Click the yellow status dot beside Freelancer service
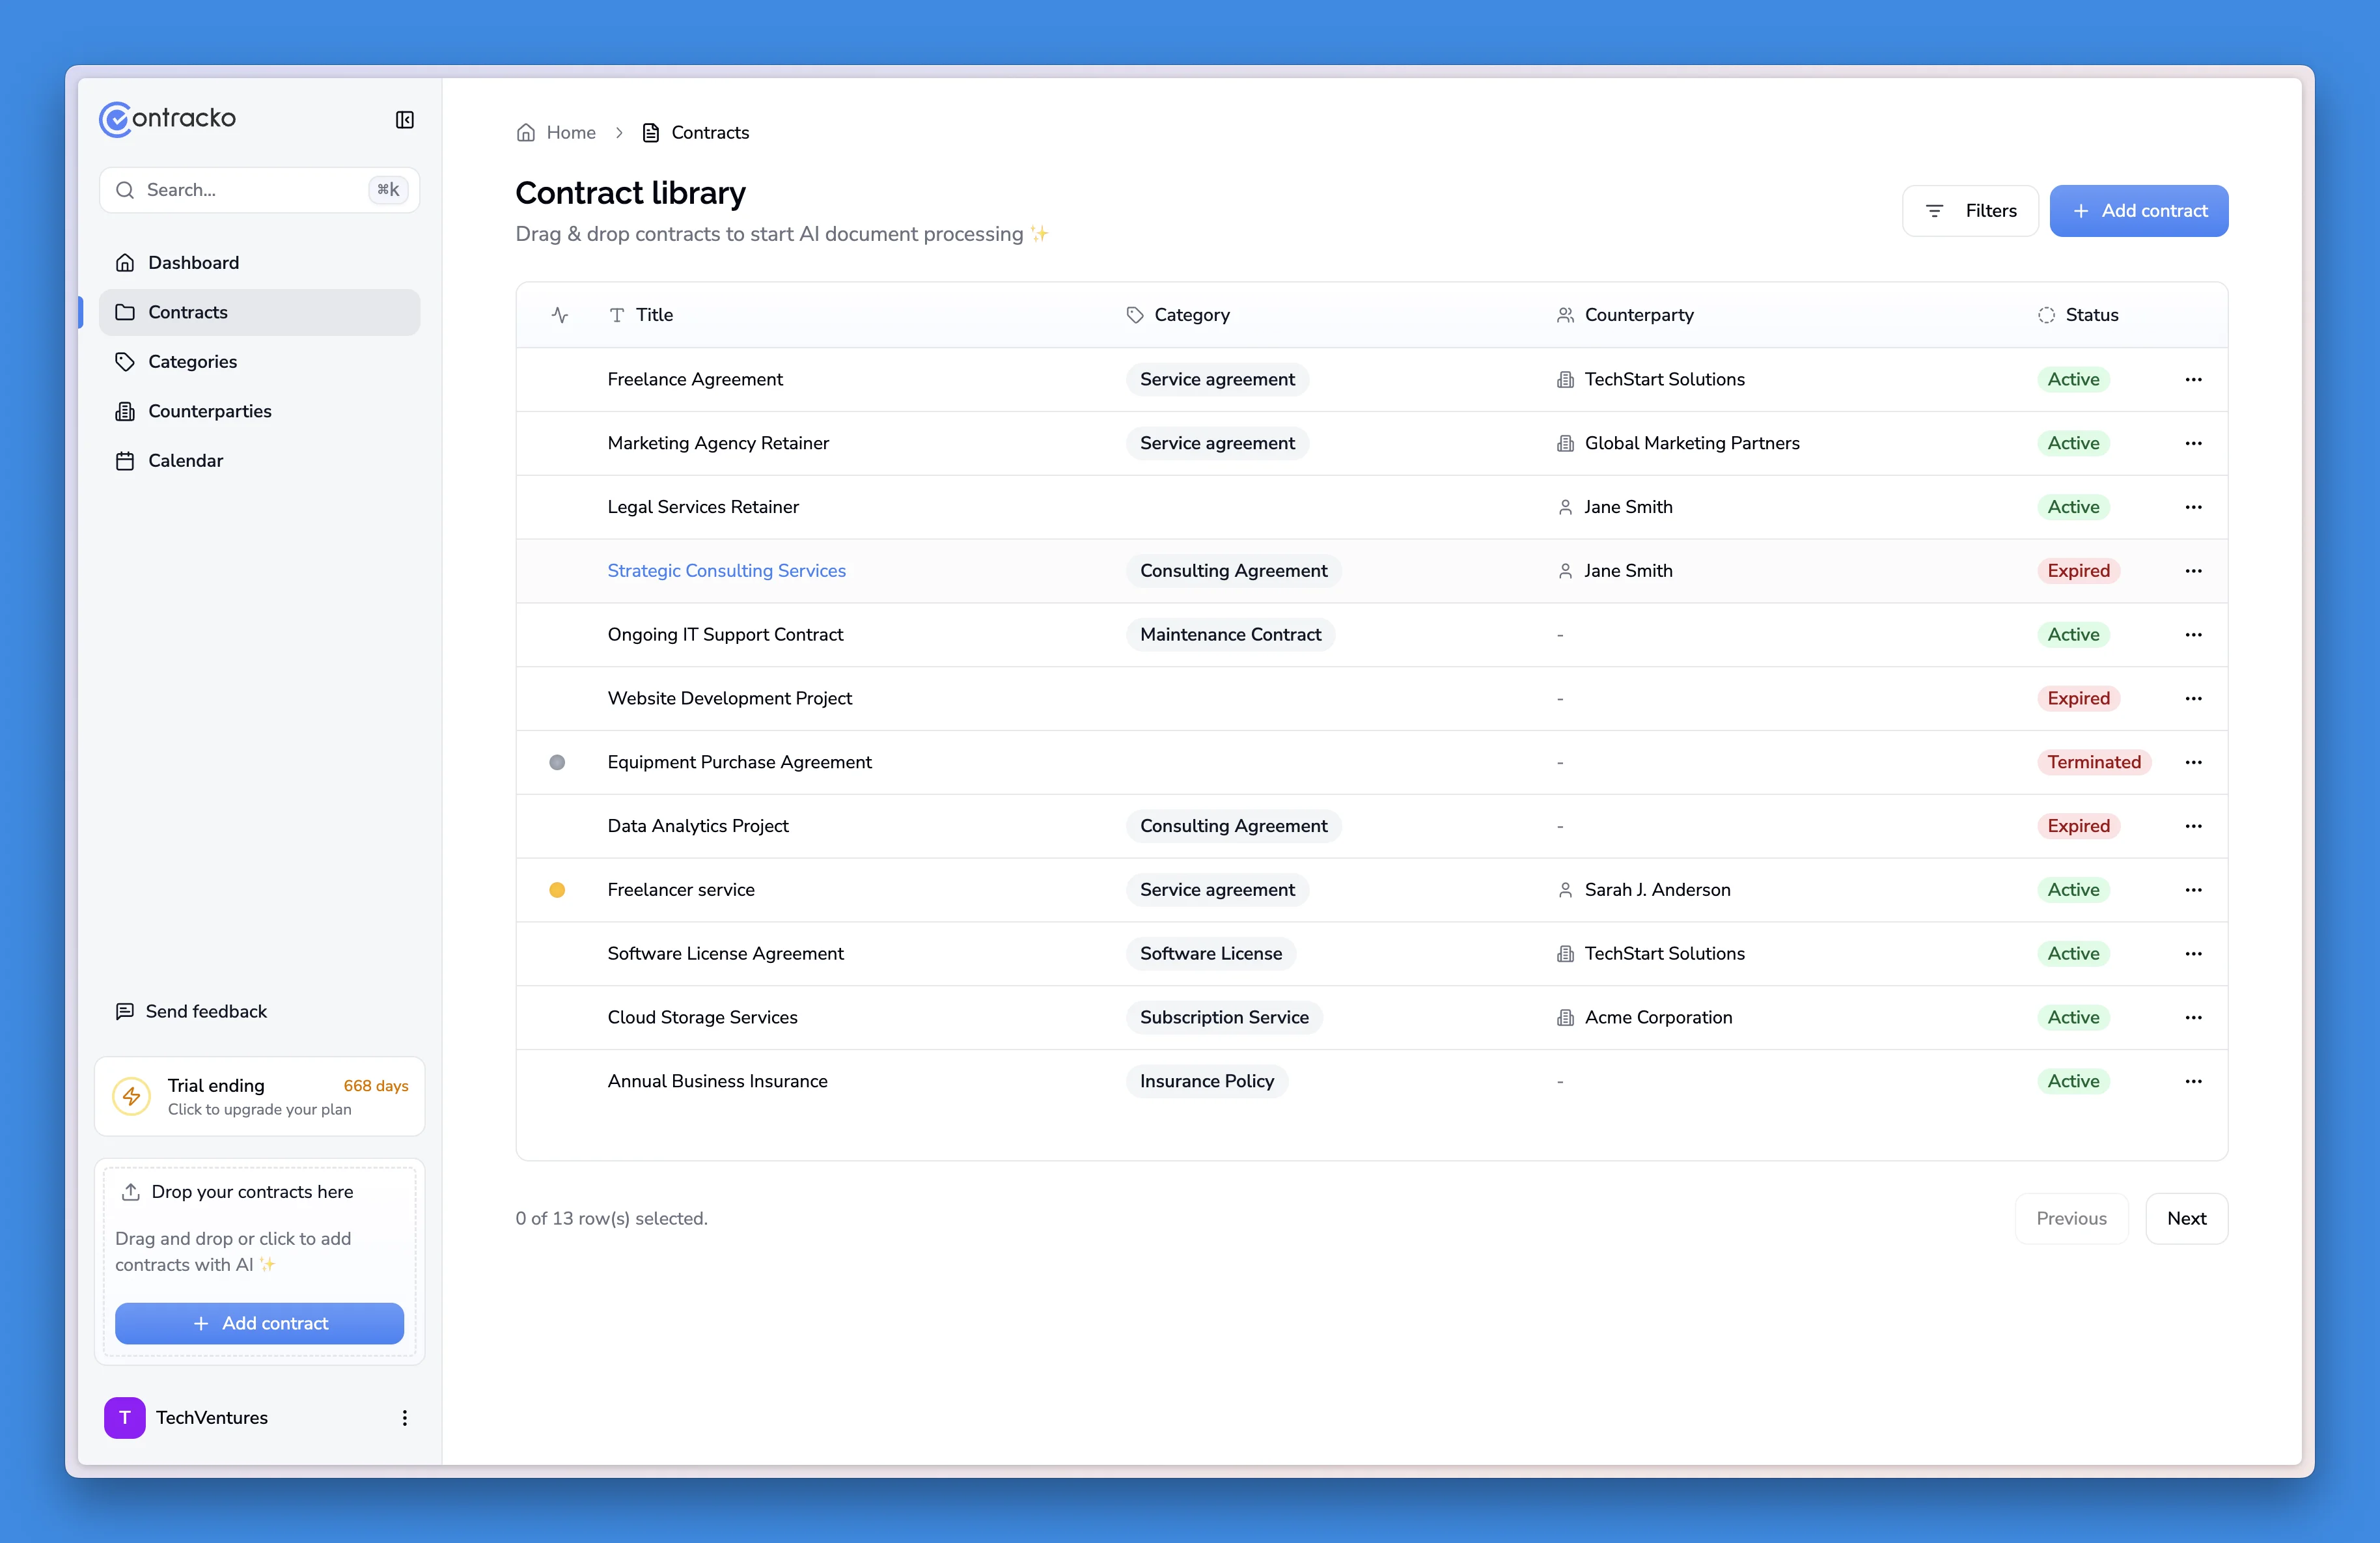The height and width of the screenshot is (1543, 2380). (x=557, y=889)
